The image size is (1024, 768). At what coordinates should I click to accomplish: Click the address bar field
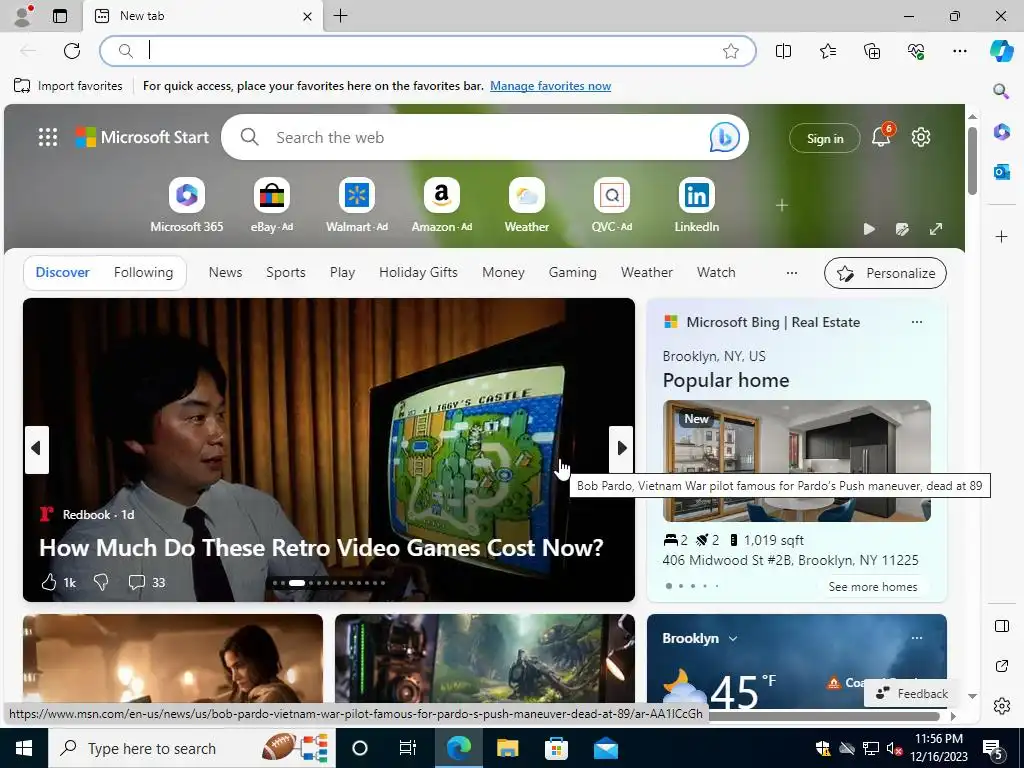click(428, 51)
